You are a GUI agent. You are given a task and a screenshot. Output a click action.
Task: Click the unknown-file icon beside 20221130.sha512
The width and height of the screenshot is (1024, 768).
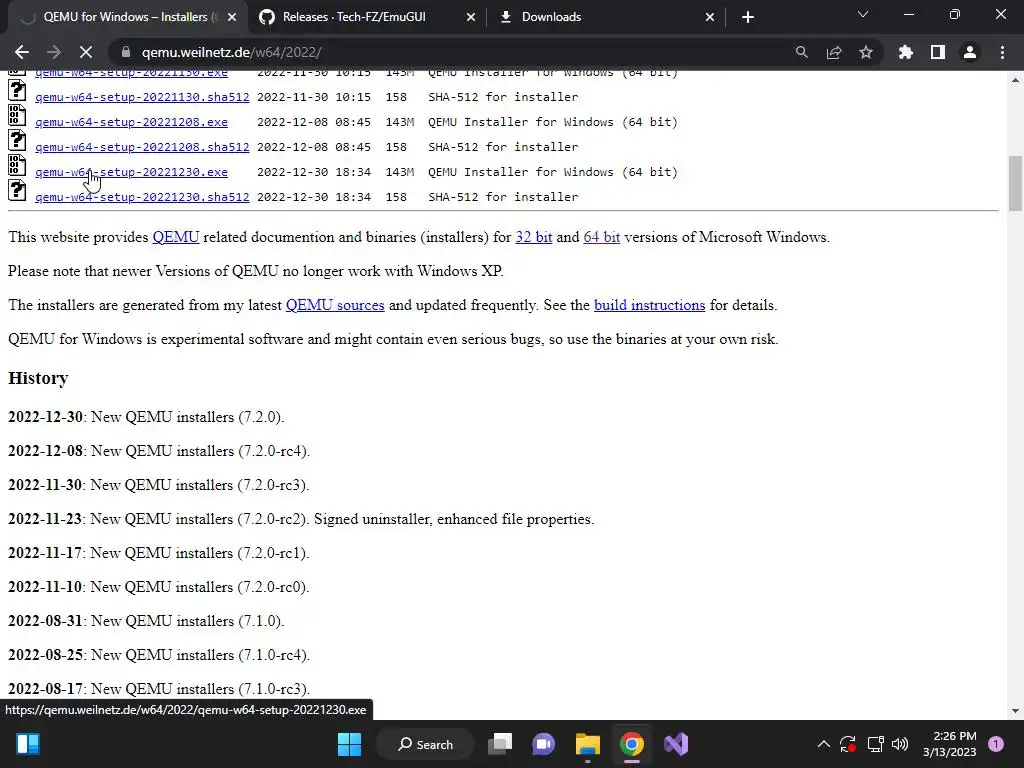point(17,90)
